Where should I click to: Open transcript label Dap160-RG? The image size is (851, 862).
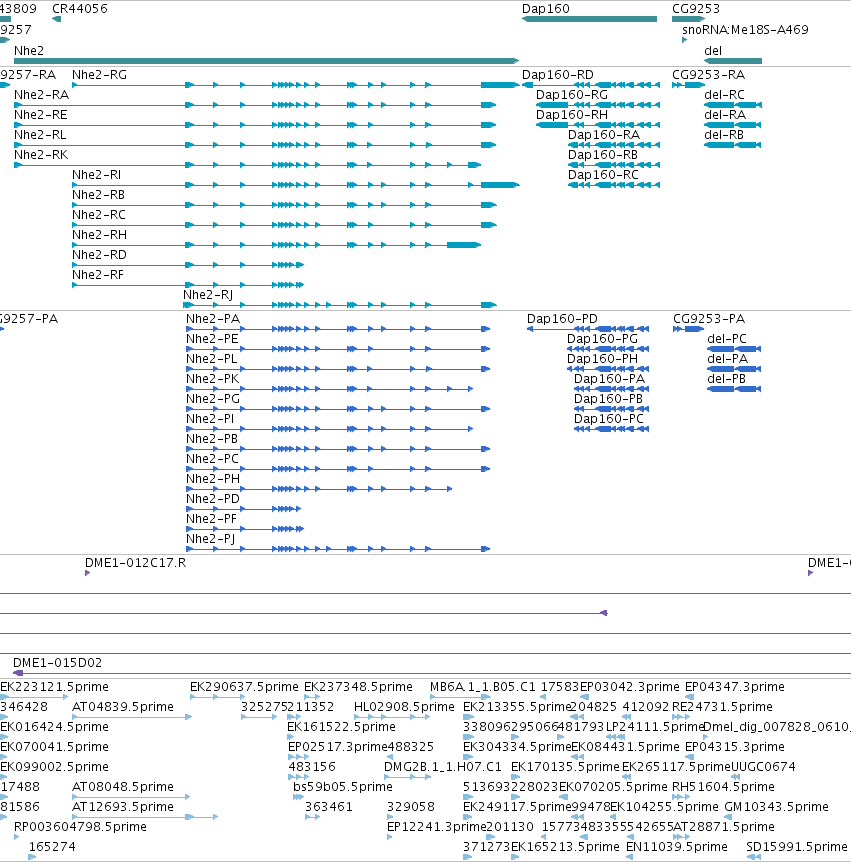572,95
